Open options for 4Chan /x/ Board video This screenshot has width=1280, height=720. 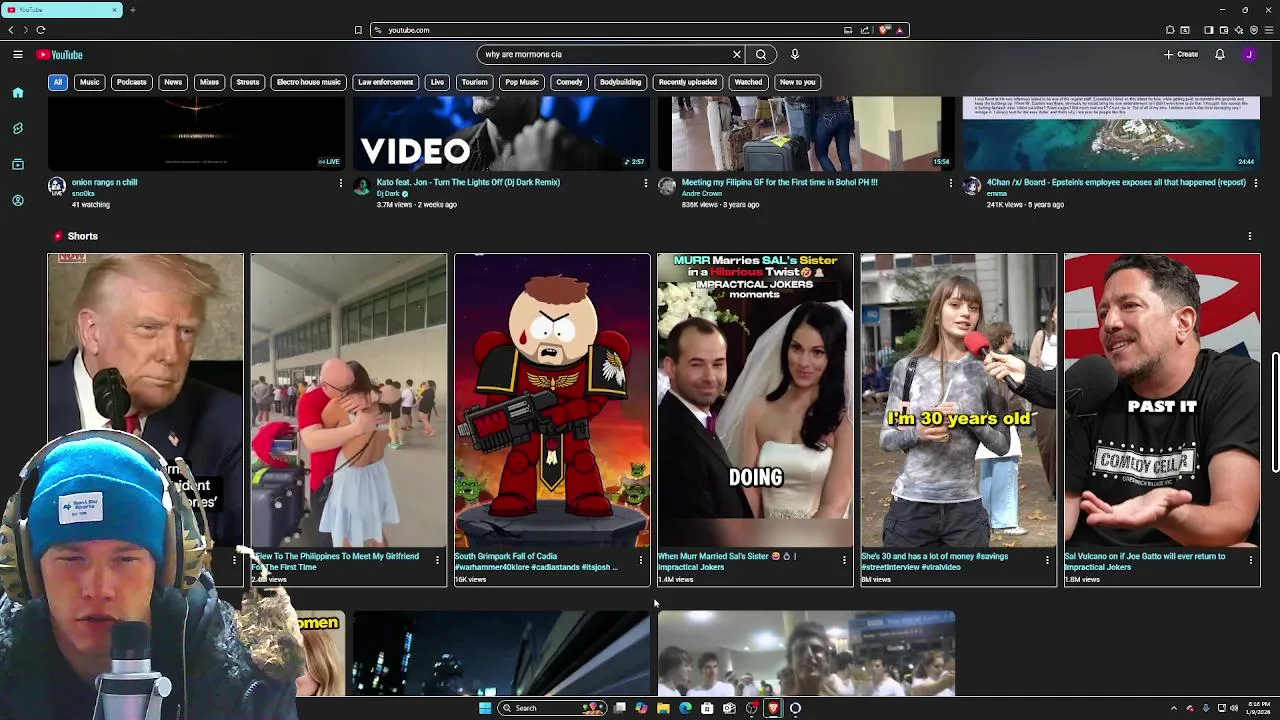tap(1255, 183)
